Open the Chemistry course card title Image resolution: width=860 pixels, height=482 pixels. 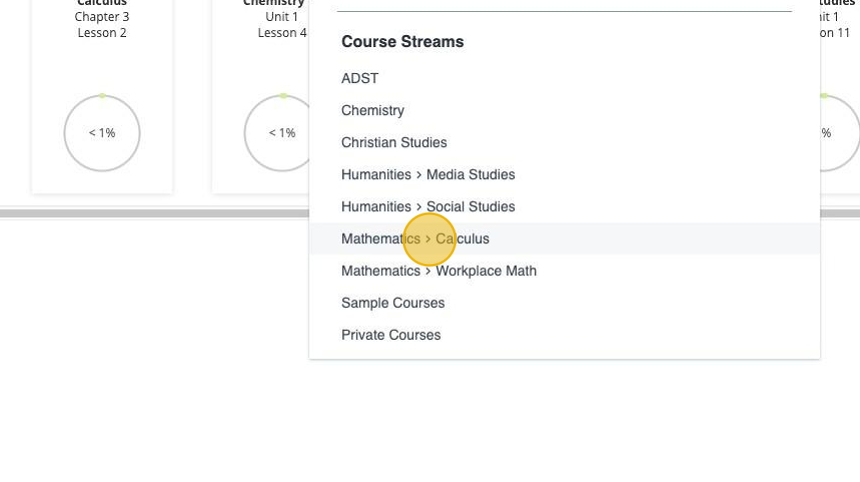coord(274,4)
